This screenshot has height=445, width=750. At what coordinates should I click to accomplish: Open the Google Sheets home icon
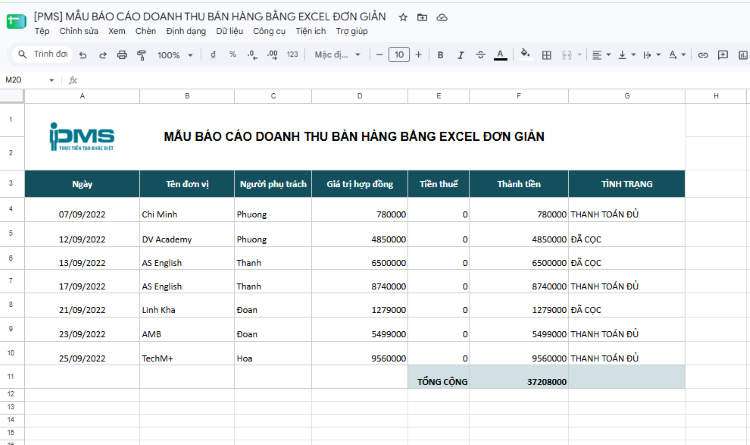click(x=16, y=22)
